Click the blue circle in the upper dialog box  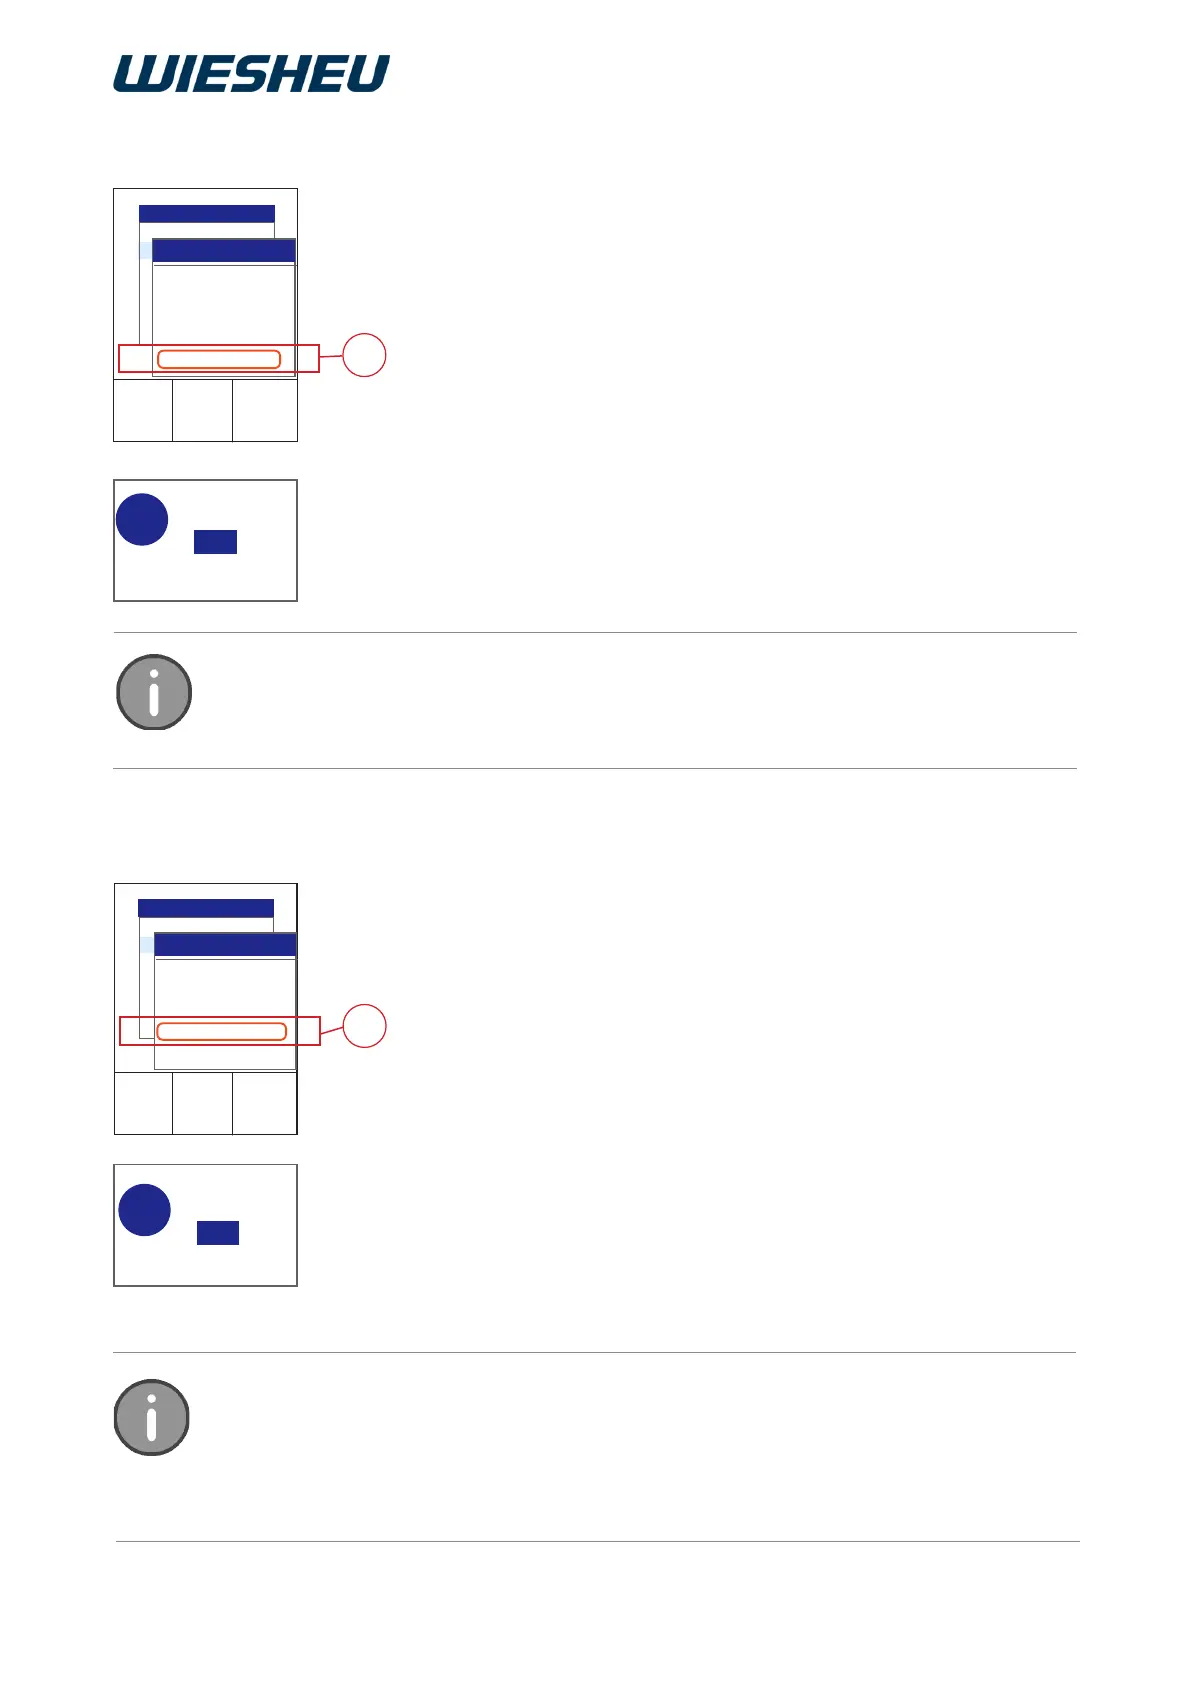click(142, 520)
